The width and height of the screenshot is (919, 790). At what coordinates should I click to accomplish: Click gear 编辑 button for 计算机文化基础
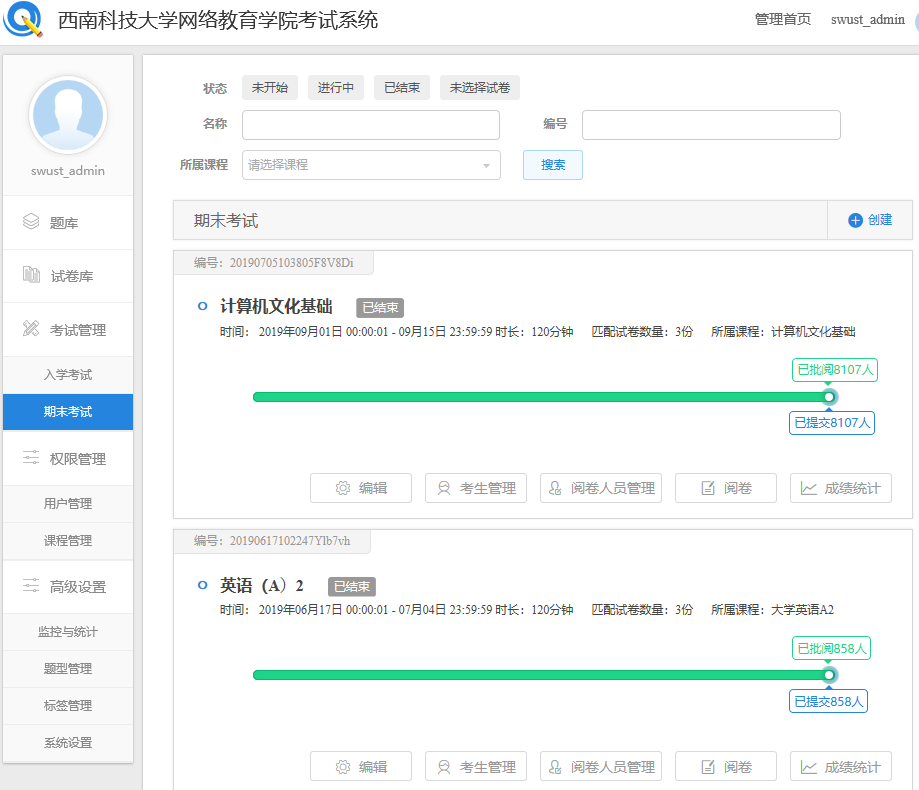coord(361,488)
